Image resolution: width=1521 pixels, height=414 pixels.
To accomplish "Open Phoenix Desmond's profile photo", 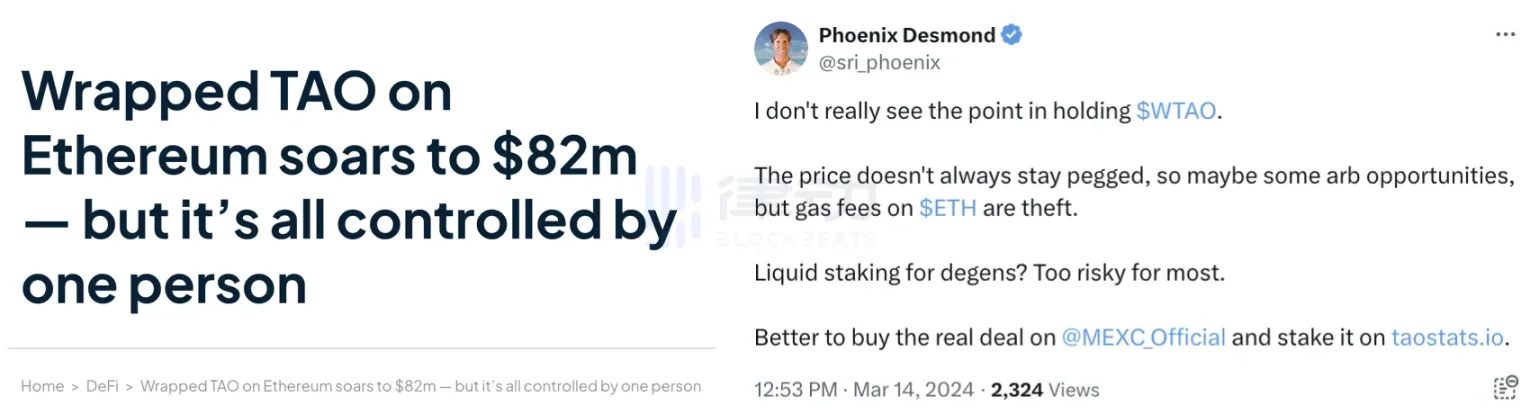I will [781, 48].
